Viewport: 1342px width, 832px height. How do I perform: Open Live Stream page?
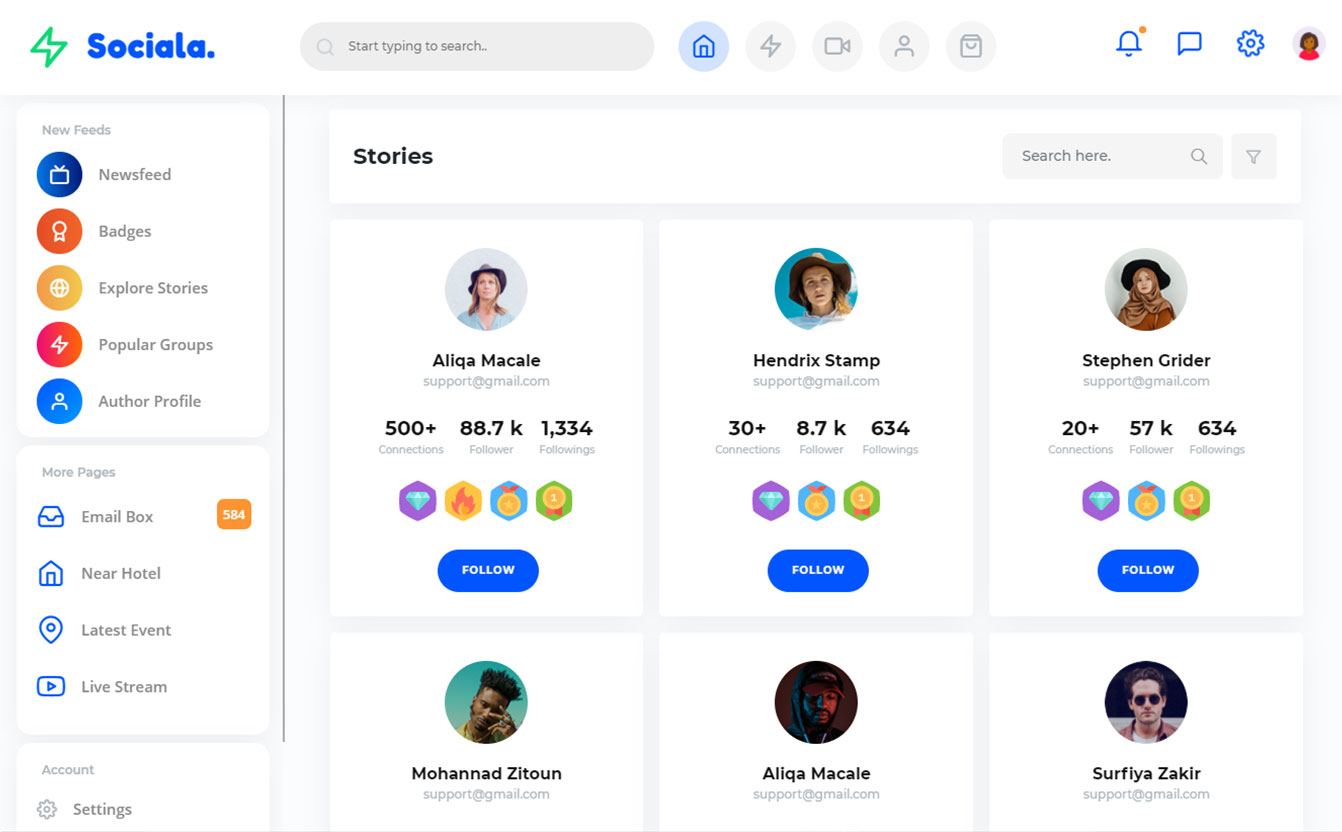pyautogui.click(x=123, y=687)
